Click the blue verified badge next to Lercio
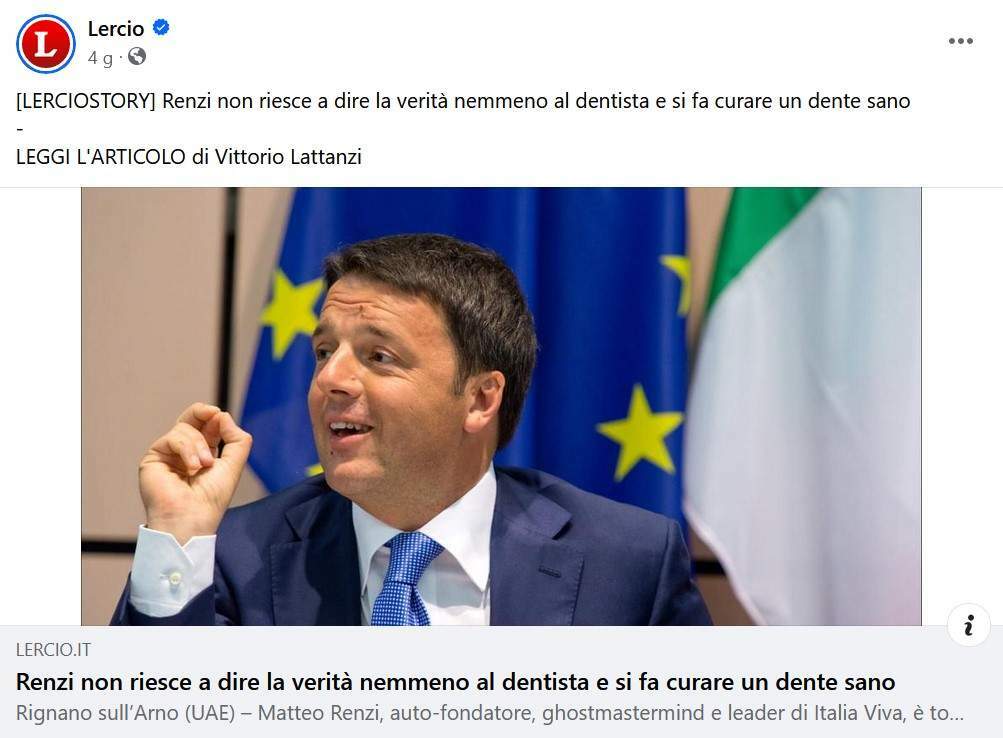Image resolution: width=1003 pixels, height=738 pixels. click(x=161, y=27)
